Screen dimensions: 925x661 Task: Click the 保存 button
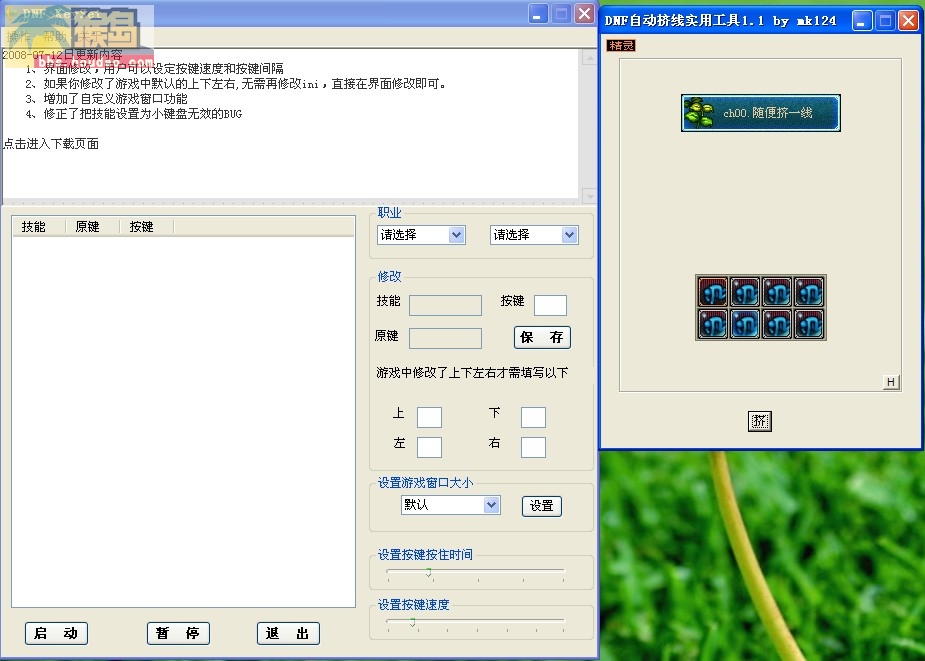click(542, 337)
